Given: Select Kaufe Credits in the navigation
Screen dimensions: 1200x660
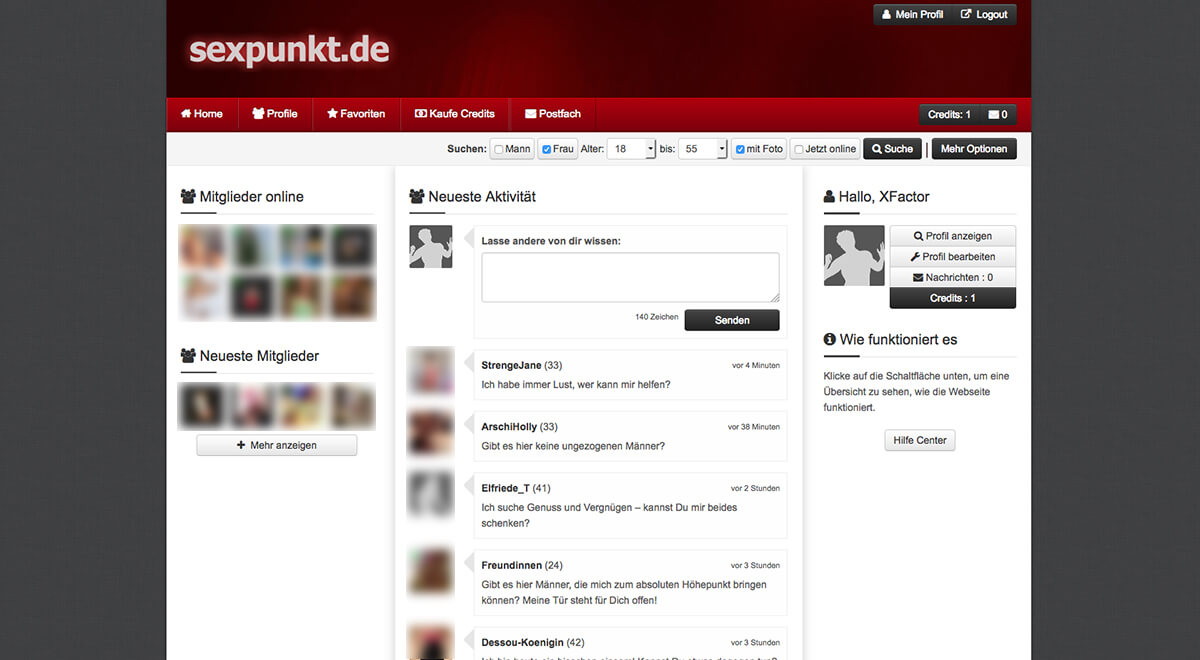Looking at the screenshot, I should click(455, 114).
